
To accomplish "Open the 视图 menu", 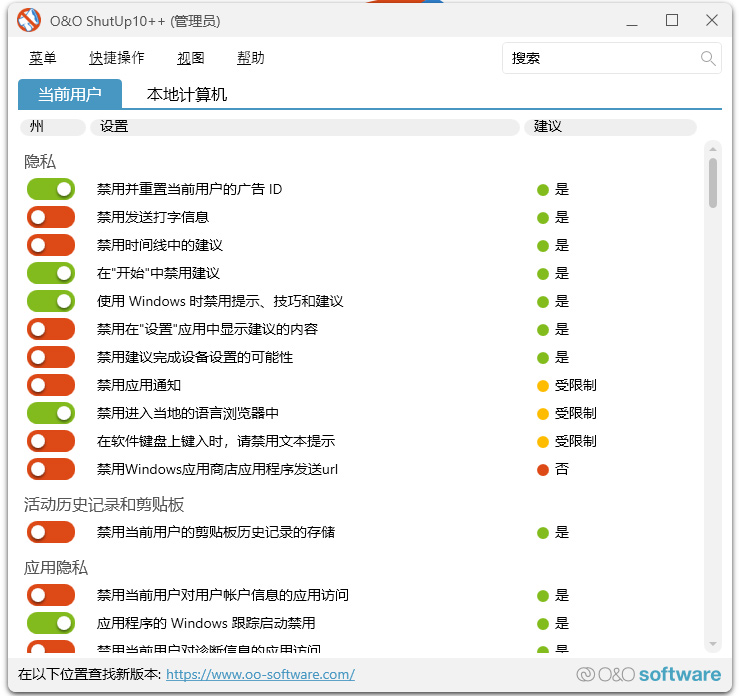I will [190, 58].
